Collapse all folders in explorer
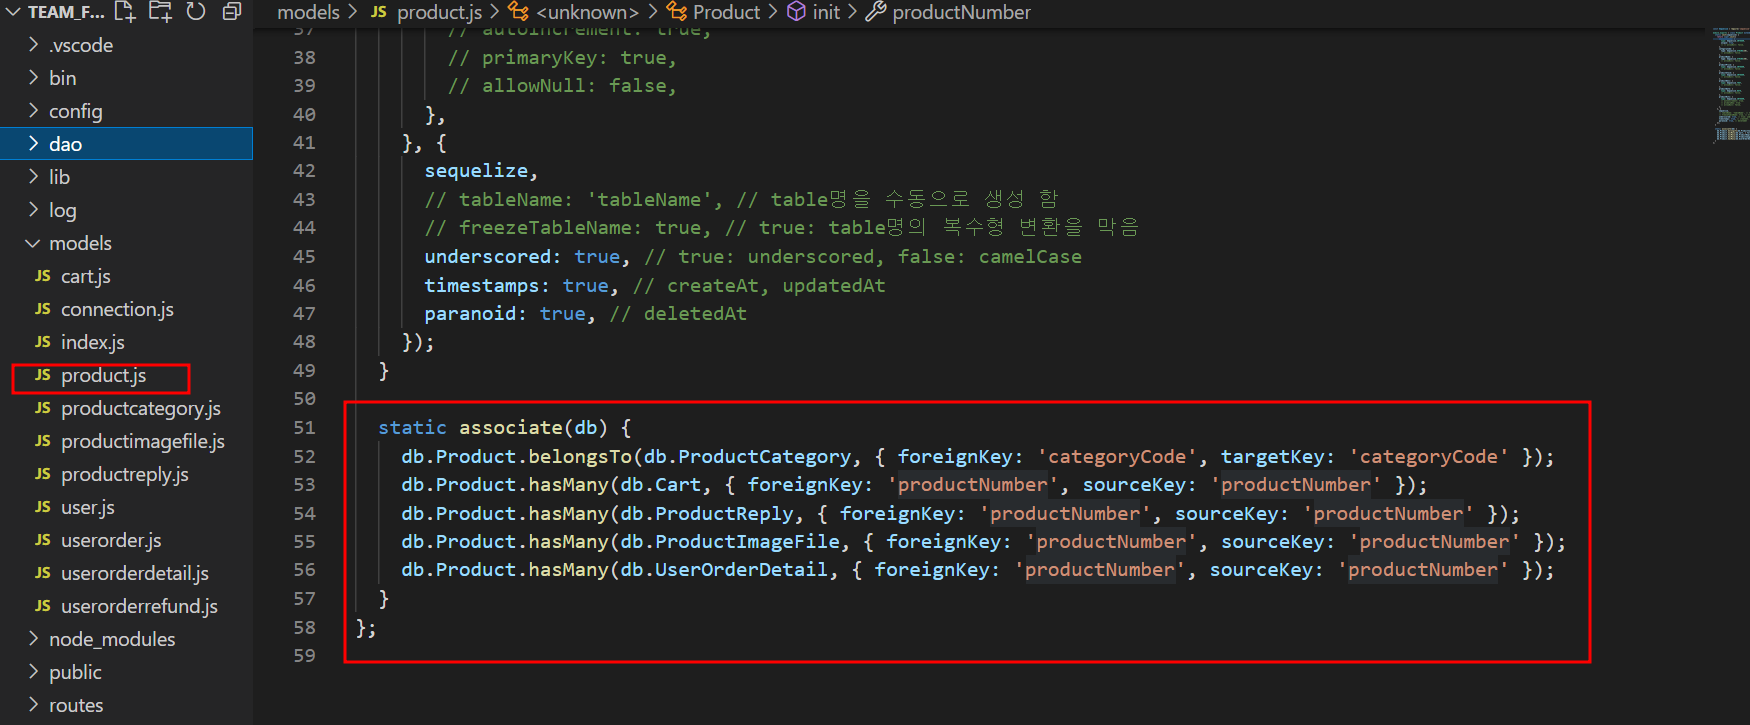Screen dimensions: 1750x725 tap(231, 12)
